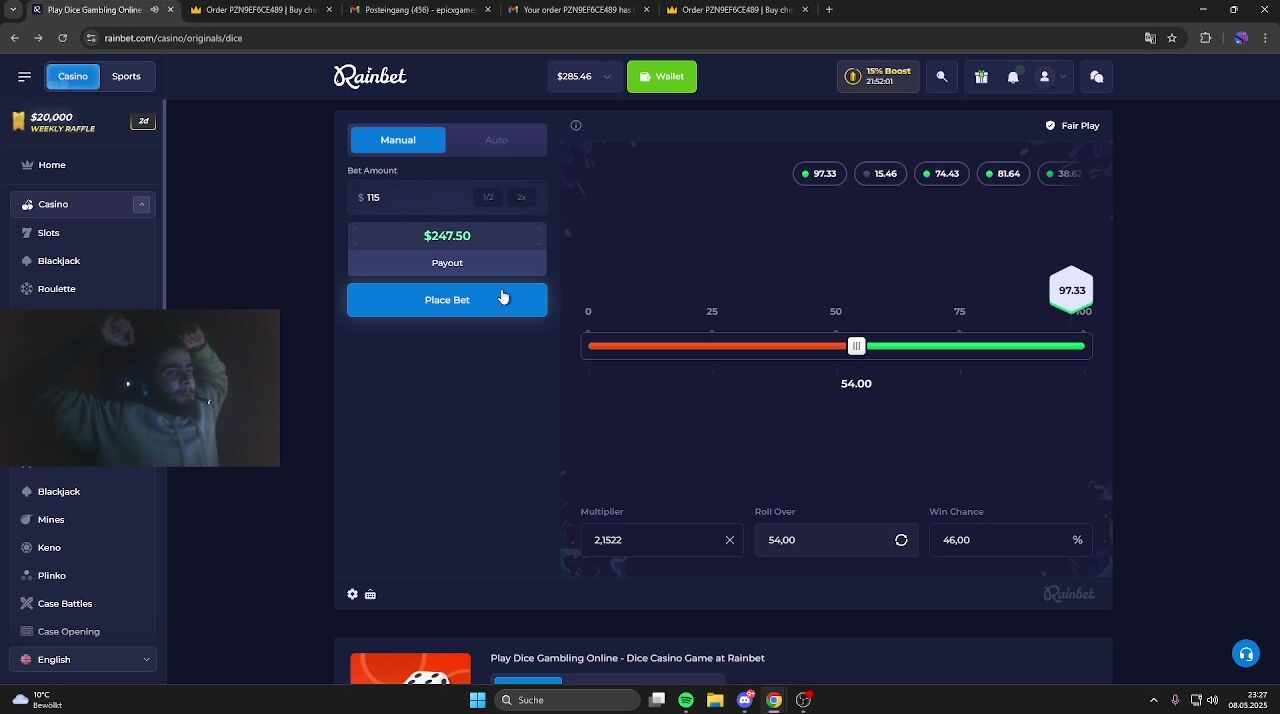Screen dimensions: 1280x714
Task: Open Spotify from the taskbar
Action: click(686, 700)
